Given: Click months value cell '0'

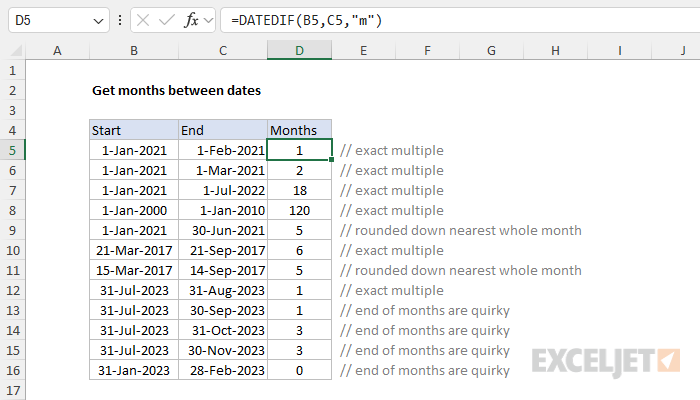Looking at the screenshot, I should [300, 371].
